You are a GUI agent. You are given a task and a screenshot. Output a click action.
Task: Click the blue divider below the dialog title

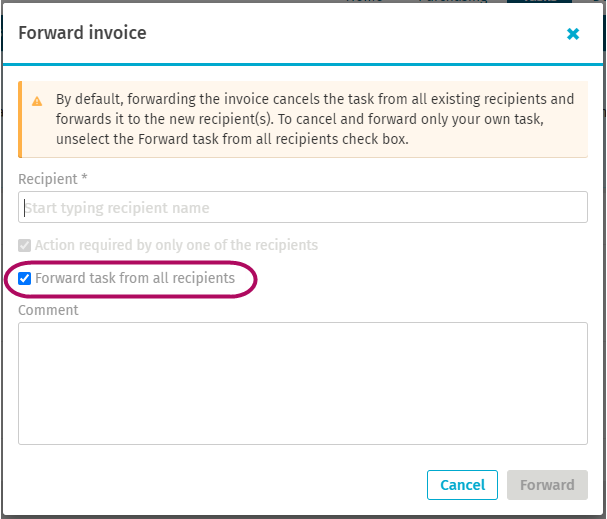pyautogui.click(x=303, y=65)
